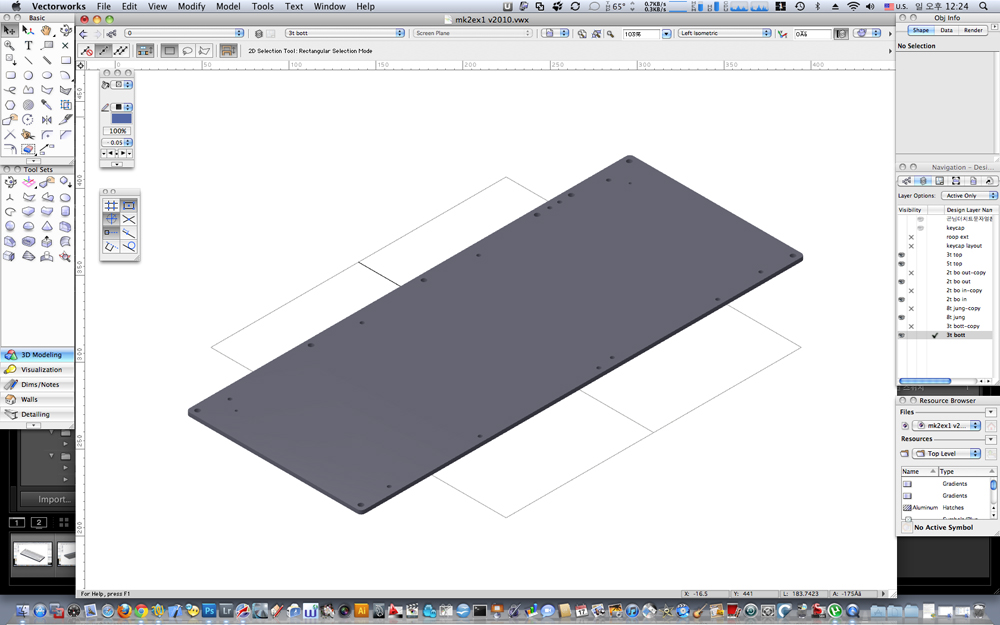Image resolution: width=1000 pixels, height=625 pixels.
Task: Click the blue fill color swatch
Action: pyautogui.click(x=121, y=119)
